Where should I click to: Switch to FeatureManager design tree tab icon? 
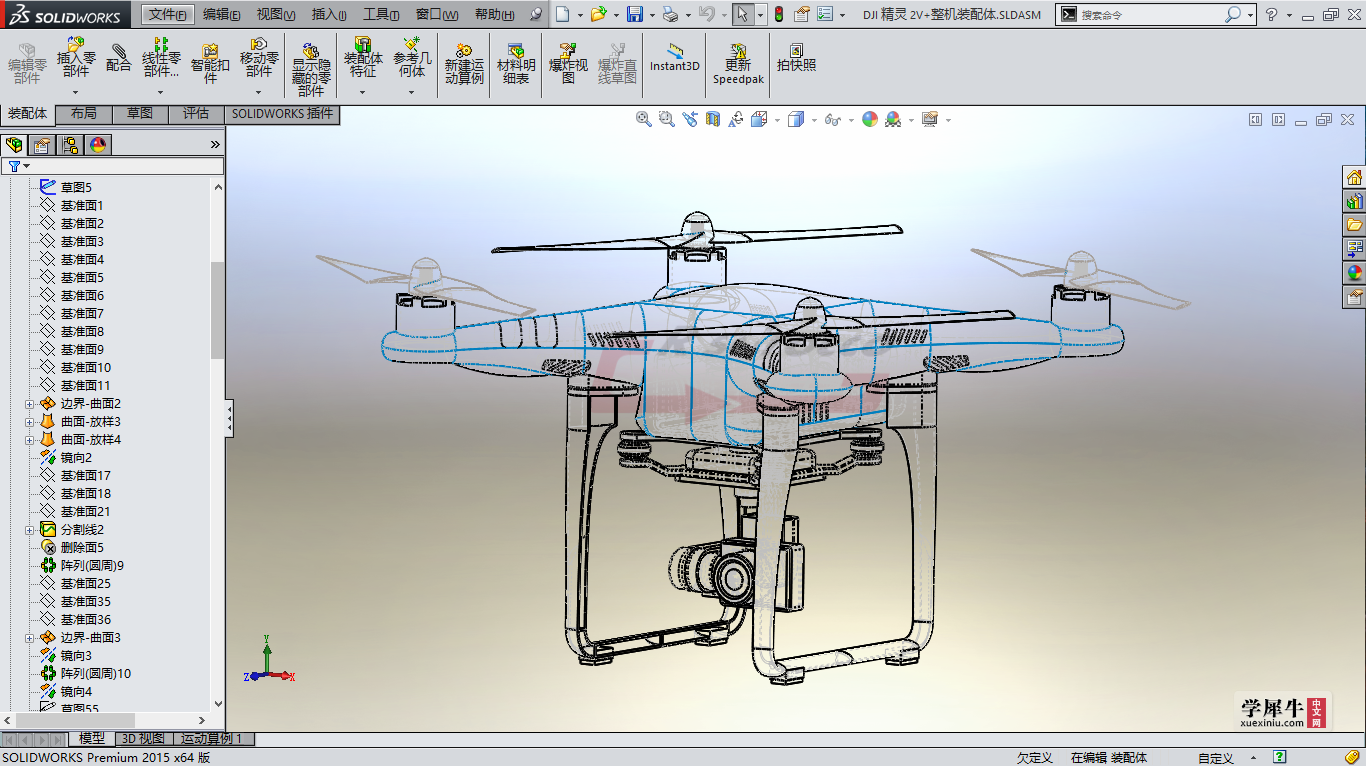(14, 145)
